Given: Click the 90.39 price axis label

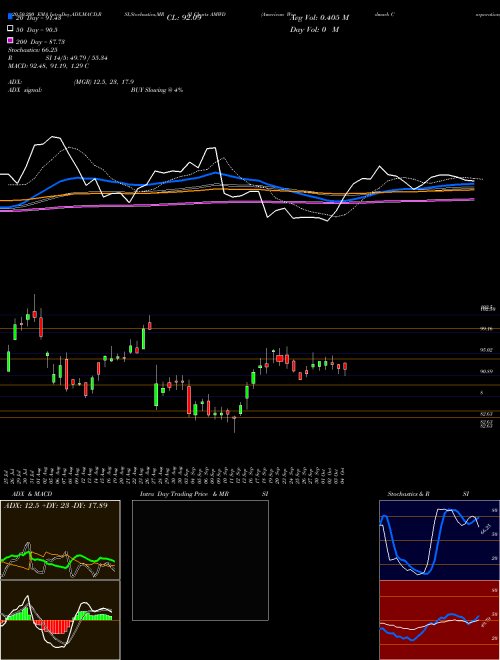Looking at the screenshot, I should [487, 371].
